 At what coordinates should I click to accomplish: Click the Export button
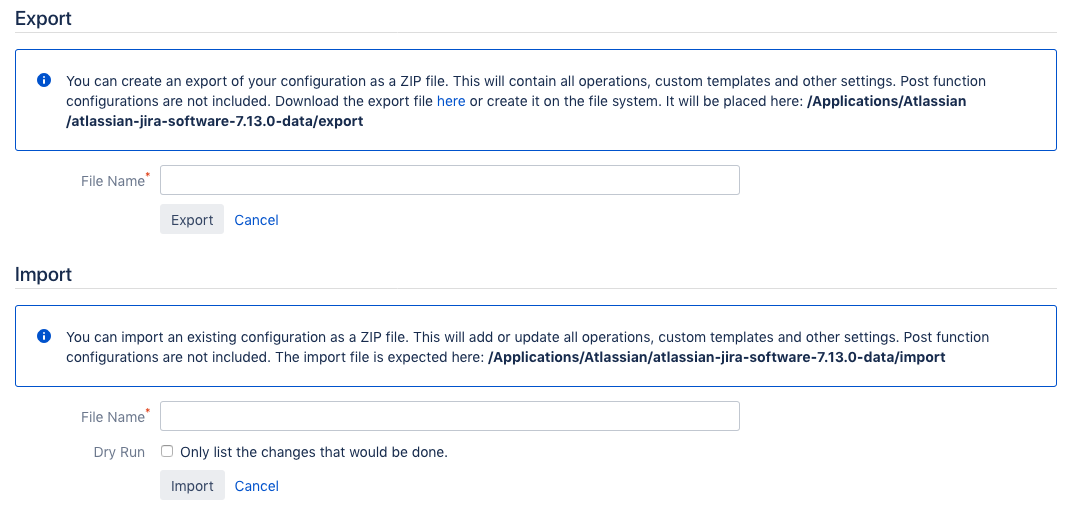[x=192, y=219]
